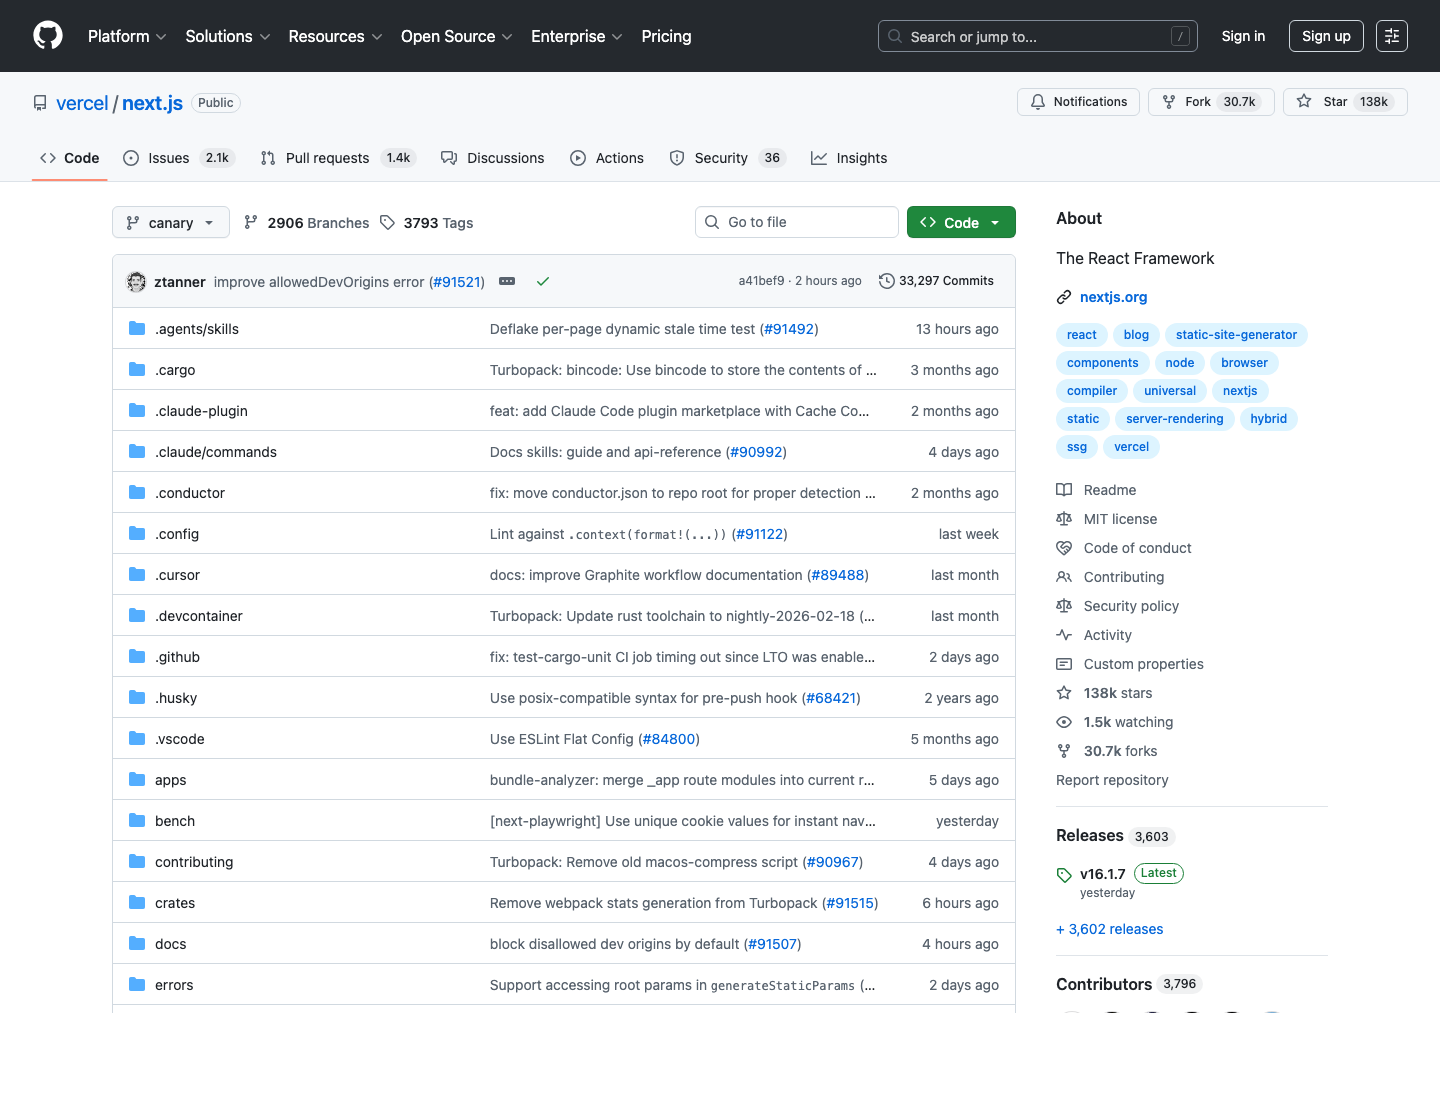Click the Fork button showing 30.7k

[1210, 101]
